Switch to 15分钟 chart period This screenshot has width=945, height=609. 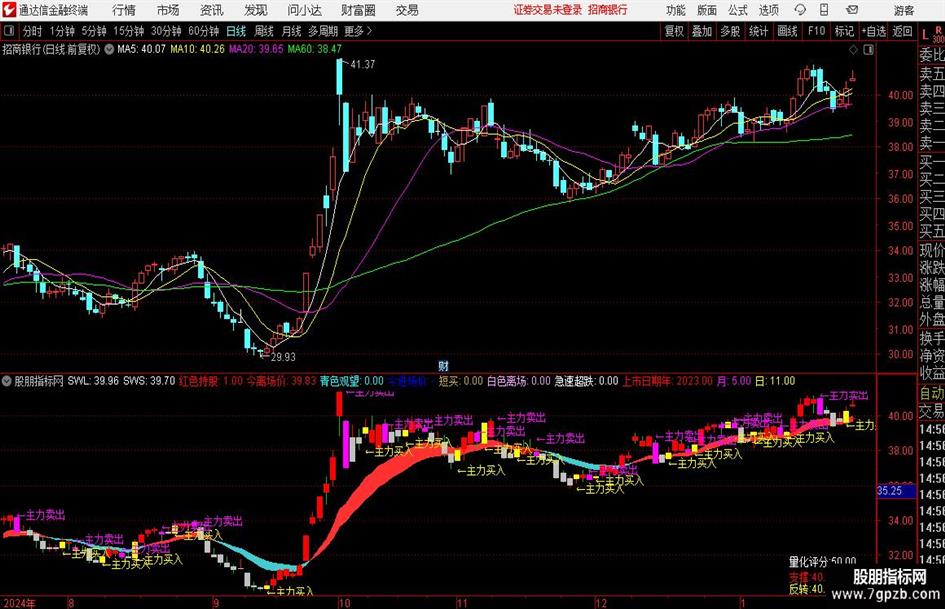[x=128, y=31]
